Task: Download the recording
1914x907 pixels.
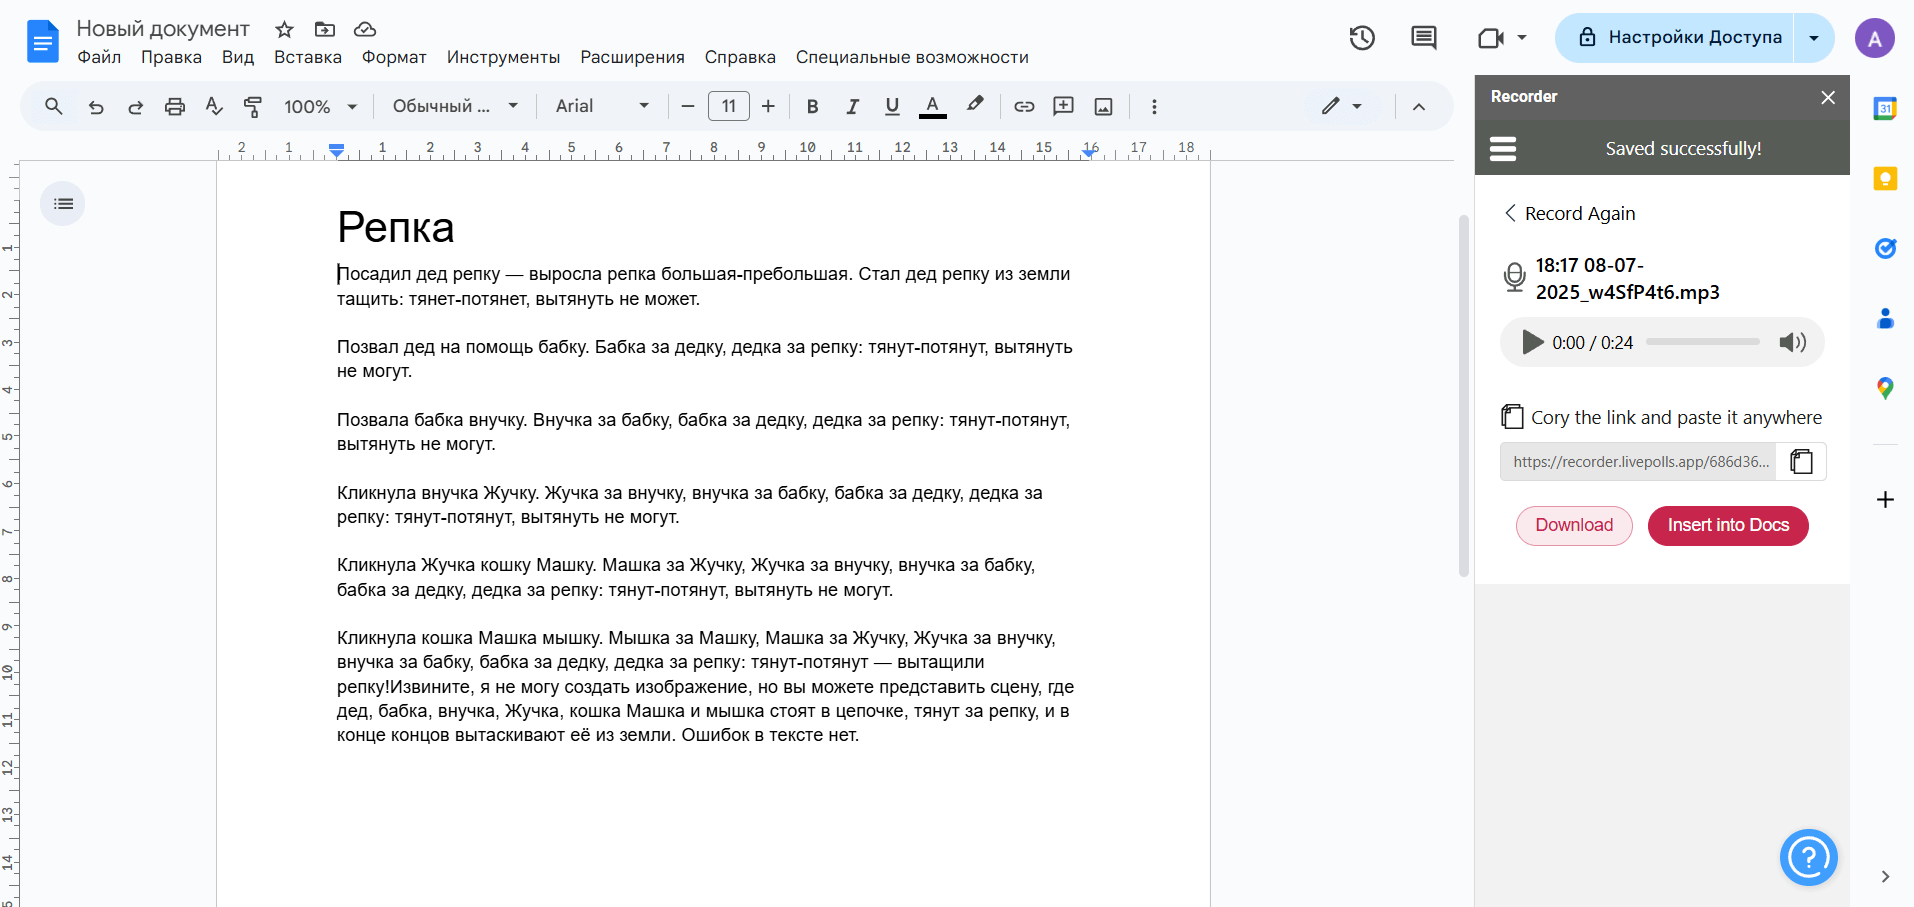Action: (x=1574, y=525)
